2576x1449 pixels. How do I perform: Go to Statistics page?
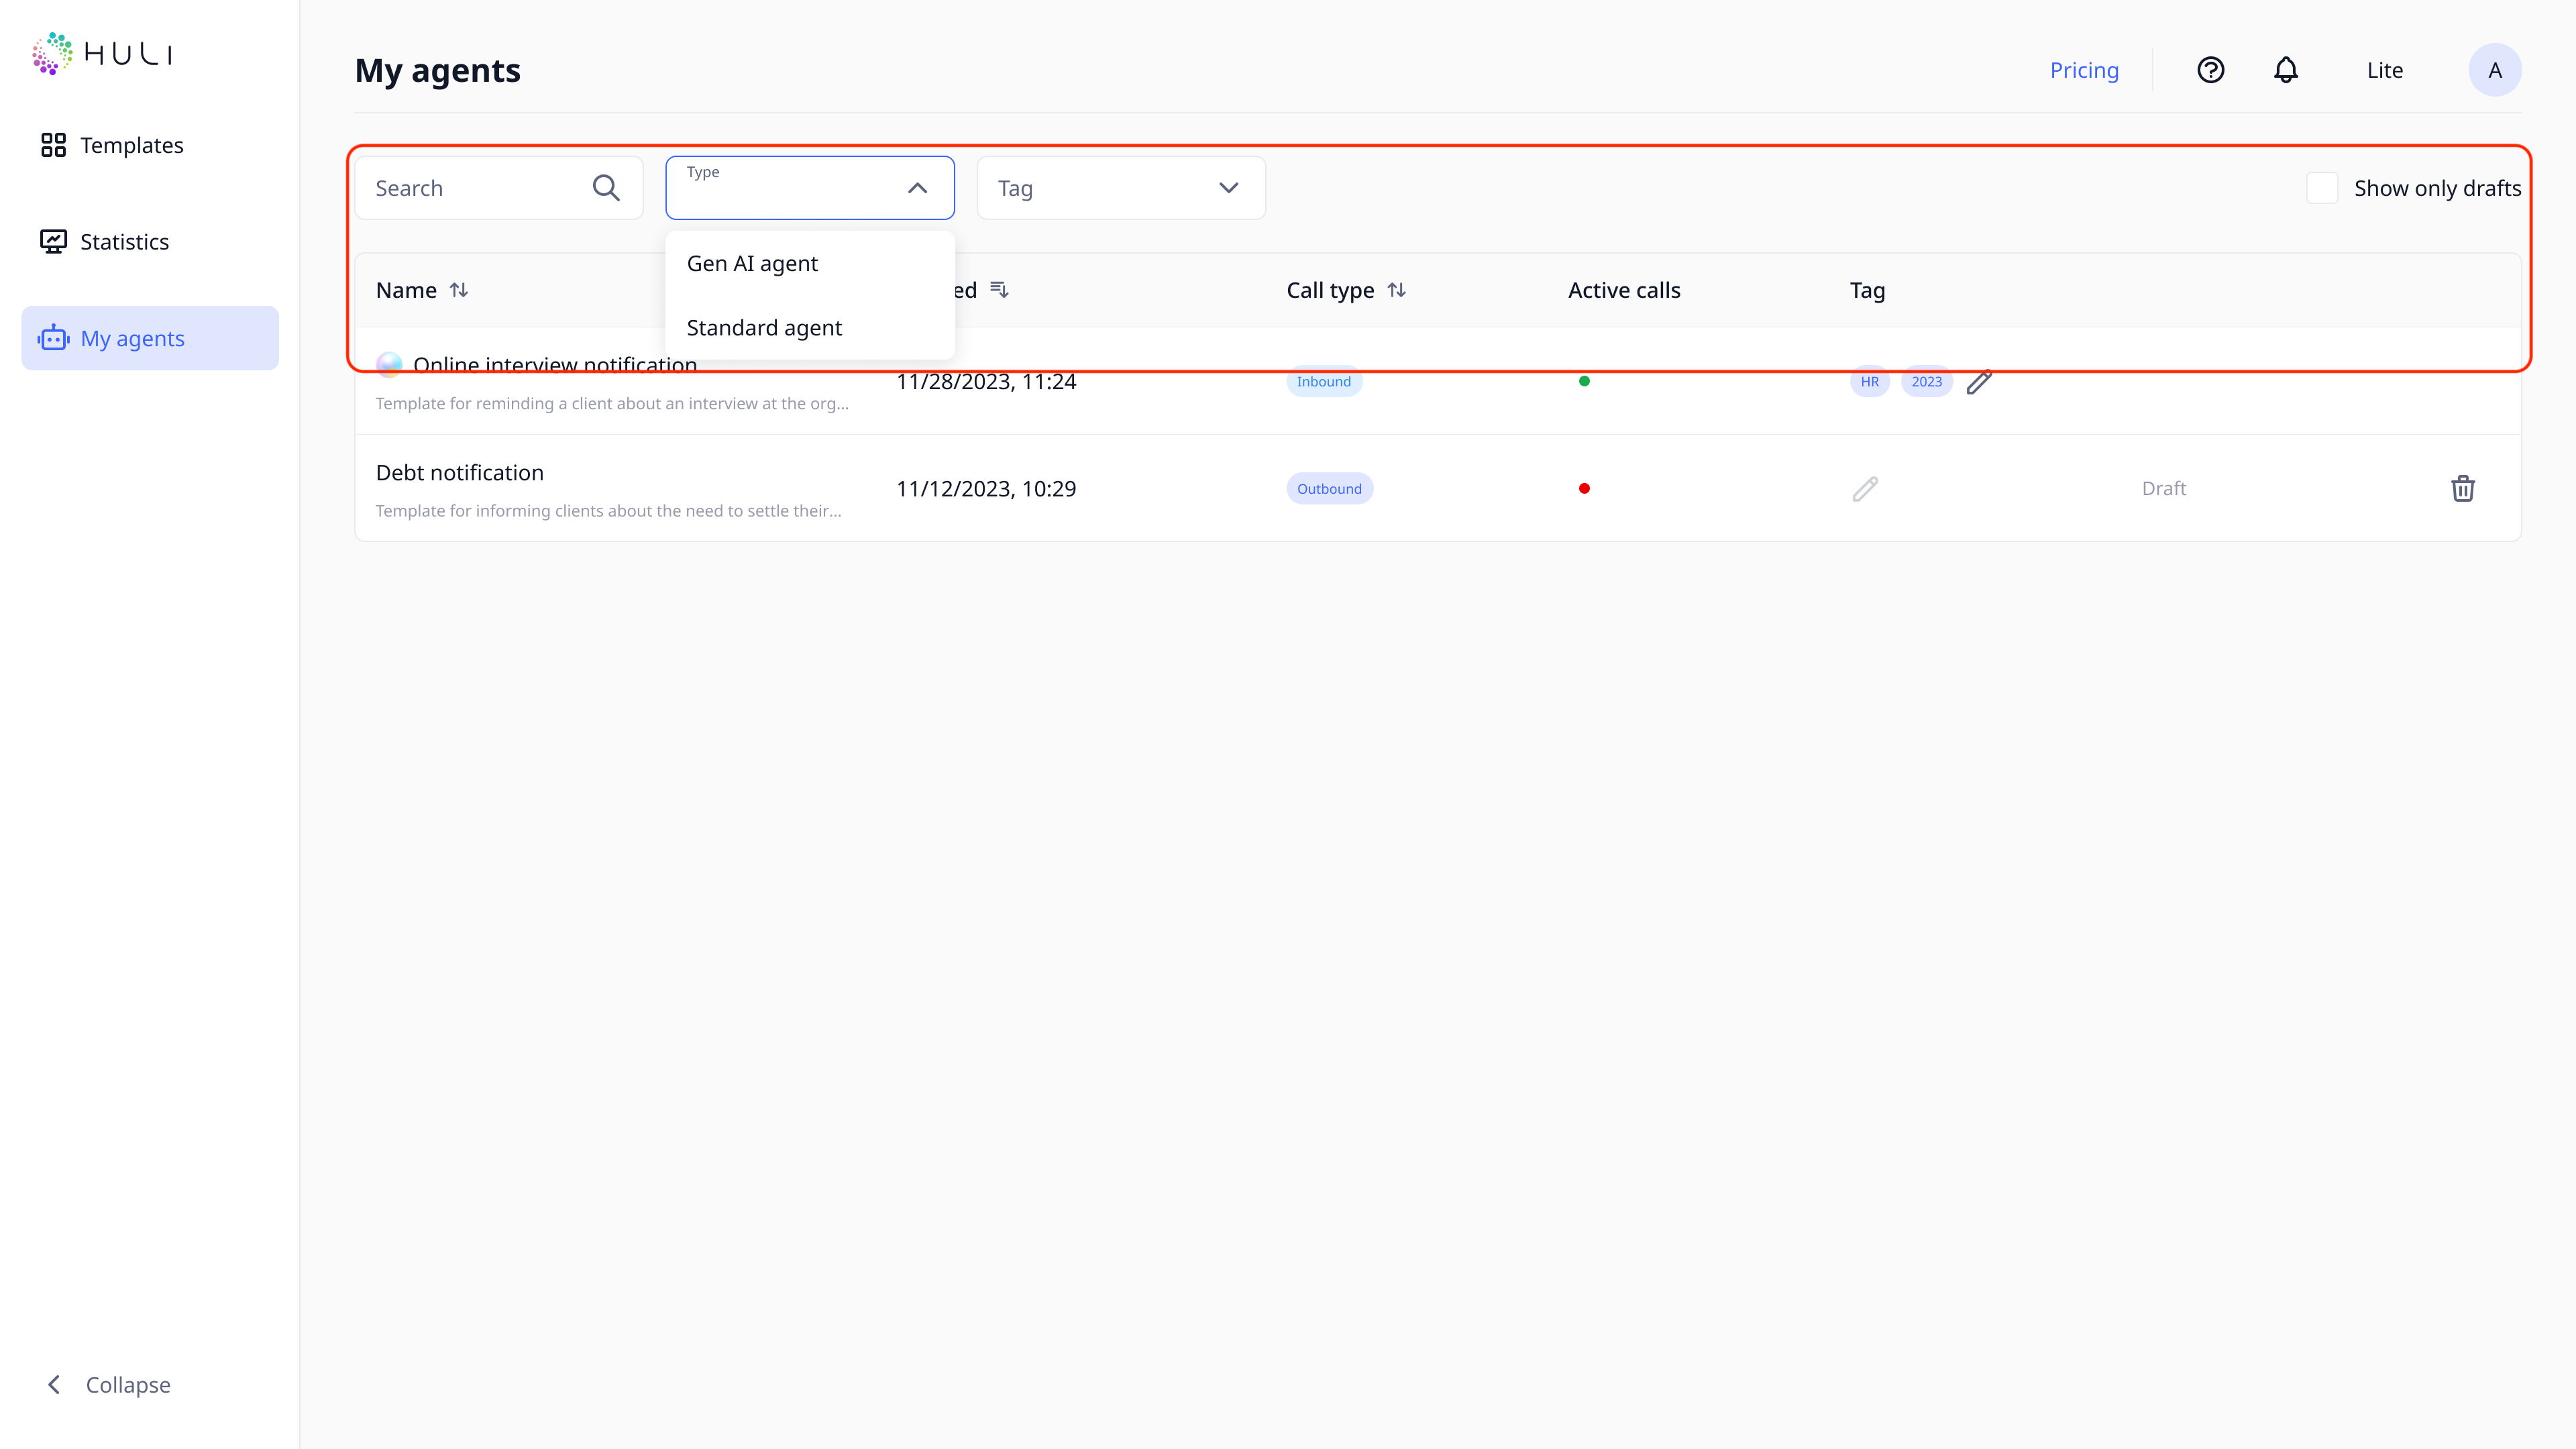tap(124, 242)
